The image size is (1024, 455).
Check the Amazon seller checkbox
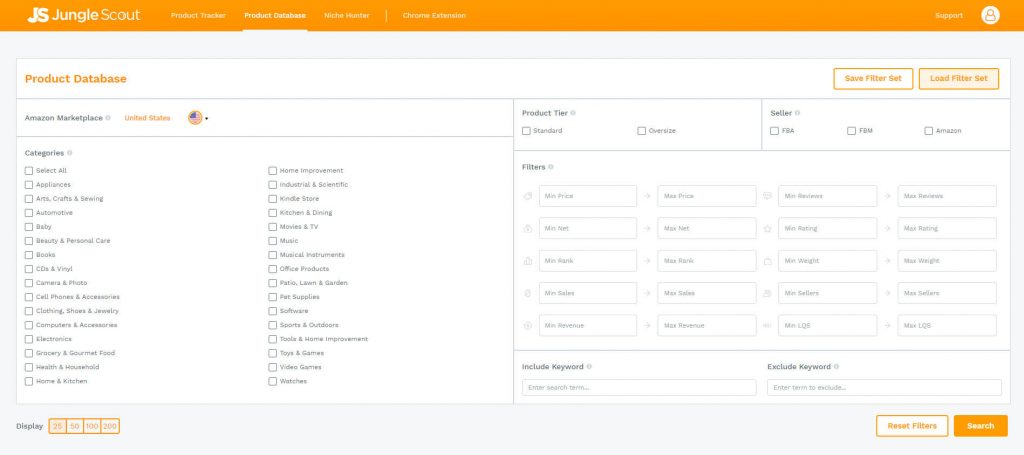[x=929, y=131]
